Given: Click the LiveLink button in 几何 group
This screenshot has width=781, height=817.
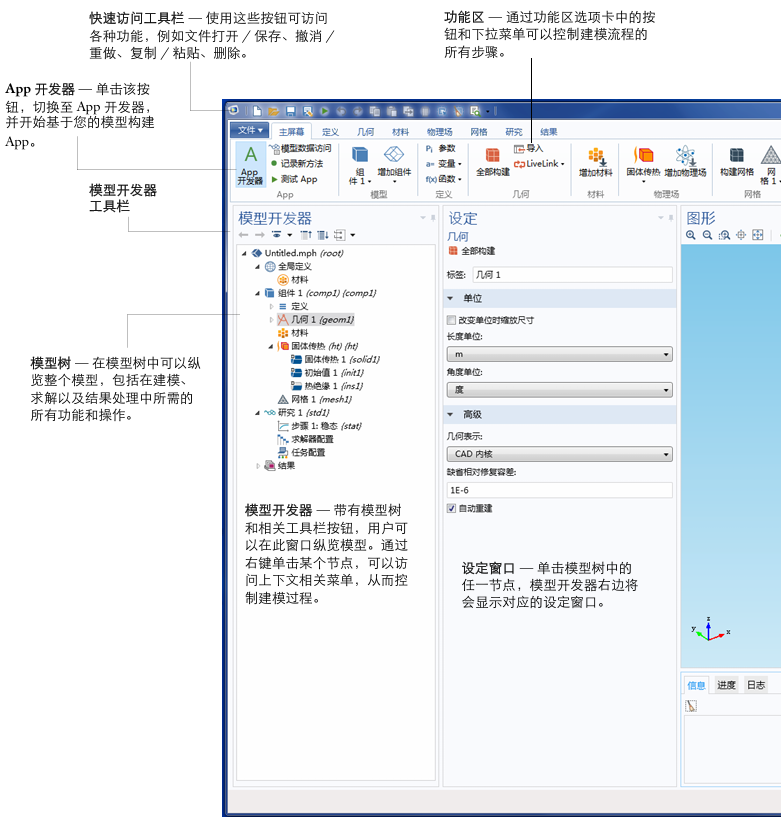Looking at the screenshot, I should (539, 164).
